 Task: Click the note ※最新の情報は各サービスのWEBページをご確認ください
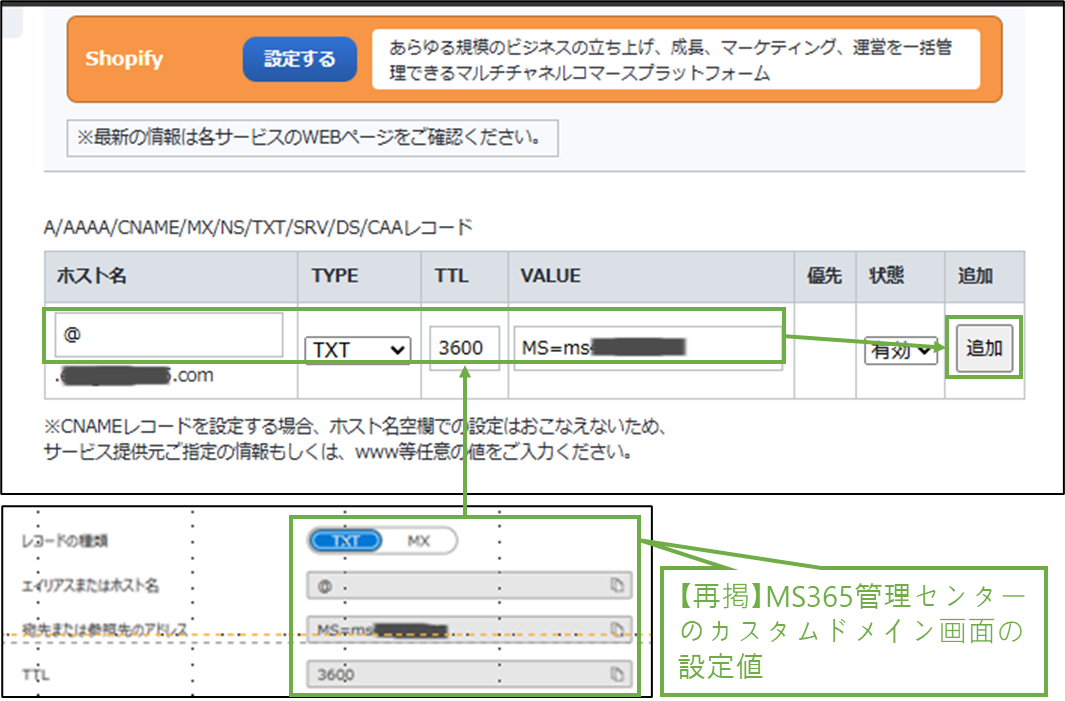click(312, 138)
